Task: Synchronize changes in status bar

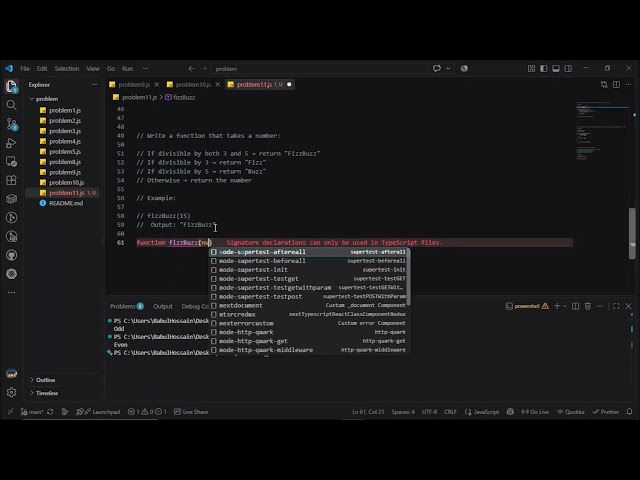Action: 50,412
